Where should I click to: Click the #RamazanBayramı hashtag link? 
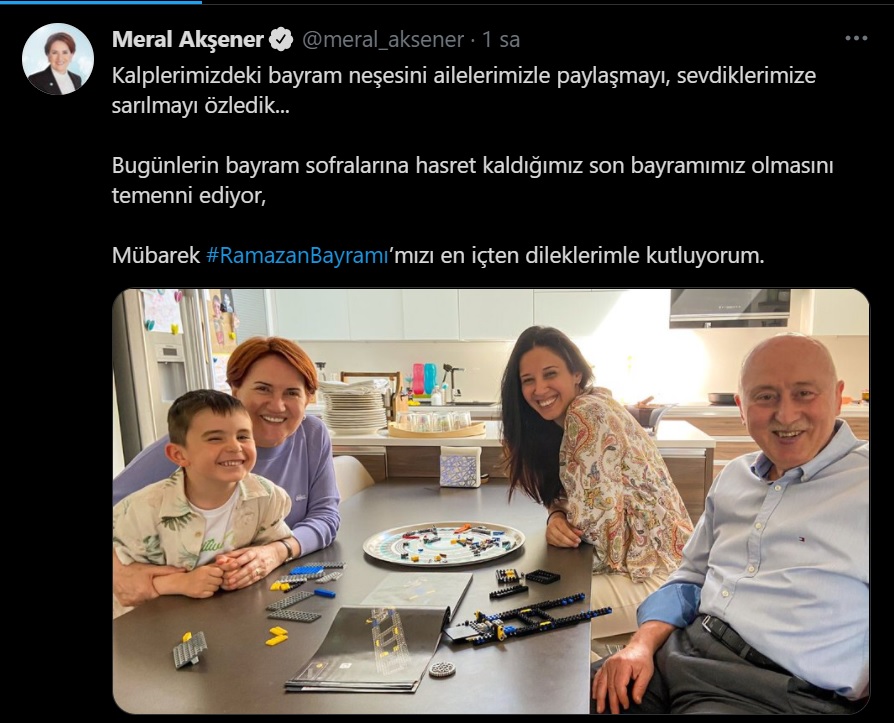click(297, 255)
